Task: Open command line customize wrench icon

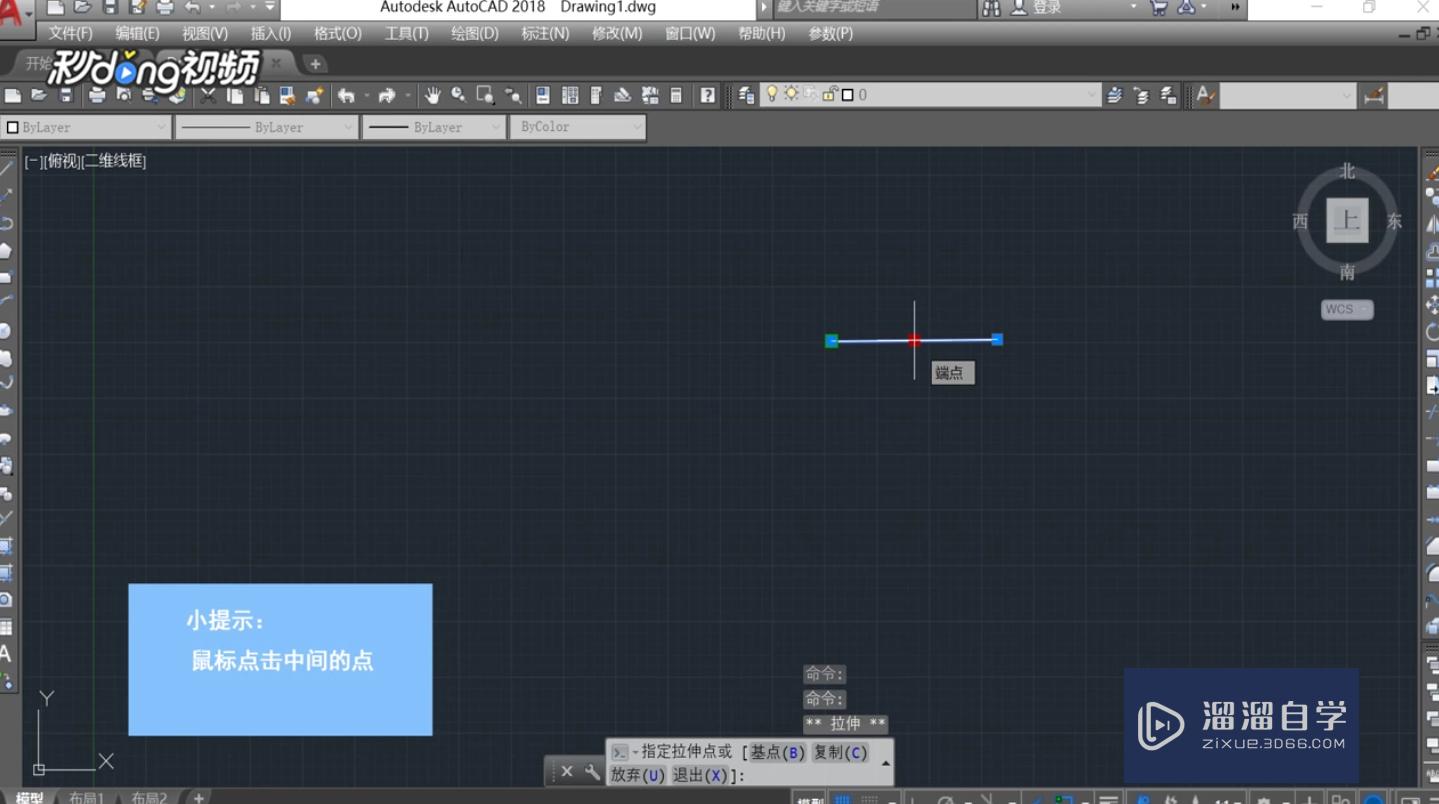Action: point(592,771)
